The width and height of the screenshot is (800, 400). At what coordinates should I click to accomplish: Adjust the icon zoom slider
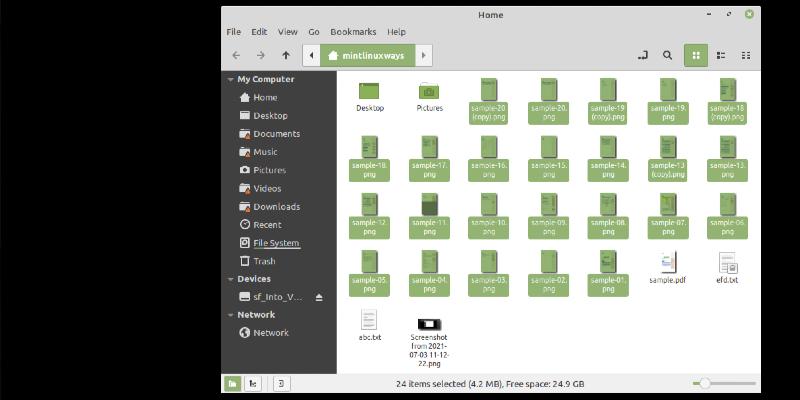coord(705,383)
